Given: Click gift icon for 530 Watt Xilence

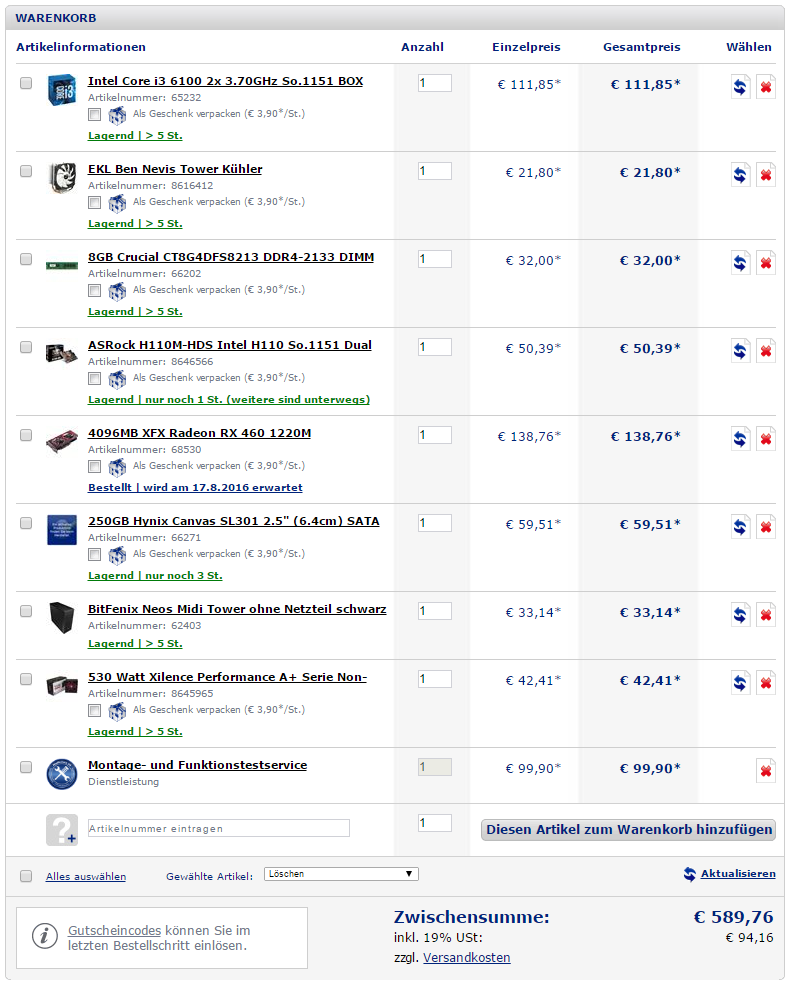Looking at the screenshot, I should coord(117,710).
